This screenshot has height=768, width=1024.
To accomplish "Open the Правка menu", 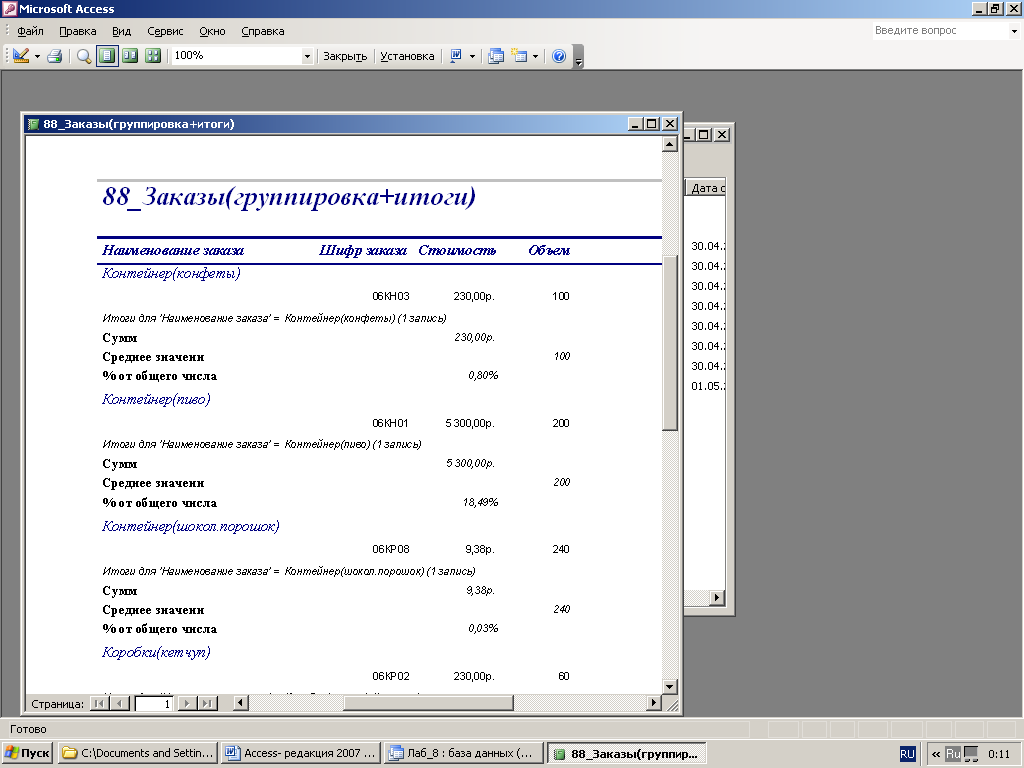I will 77,31.
